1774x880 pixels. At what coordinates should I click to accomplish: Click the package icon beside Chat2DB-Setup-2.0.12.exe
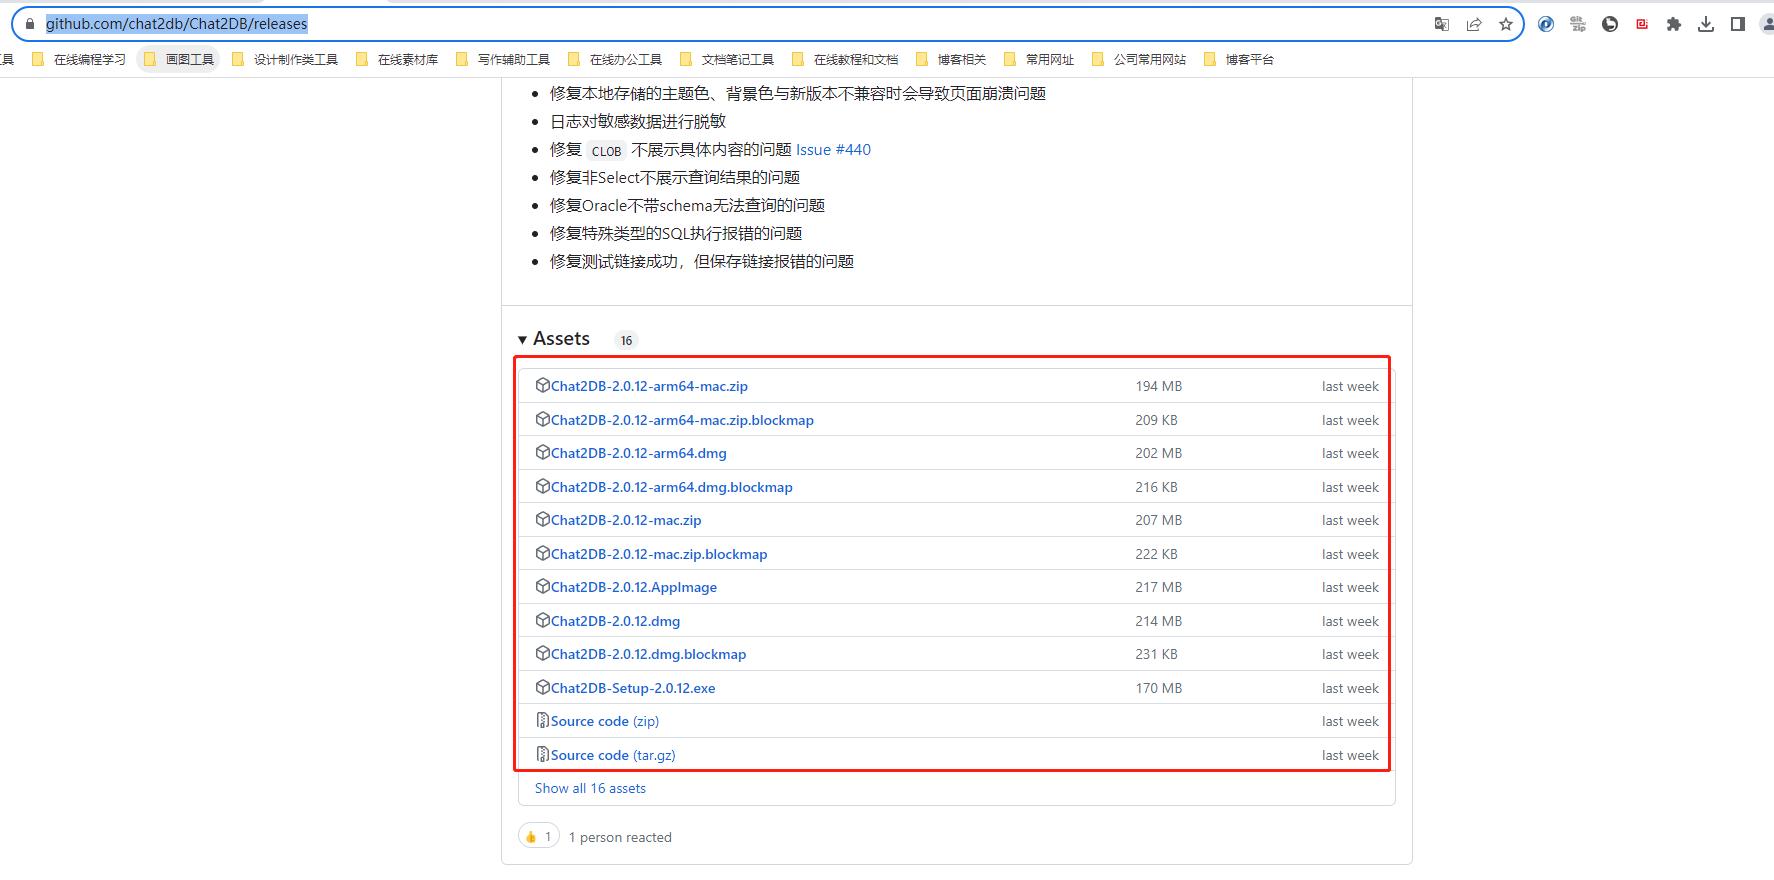pos(542,687)
